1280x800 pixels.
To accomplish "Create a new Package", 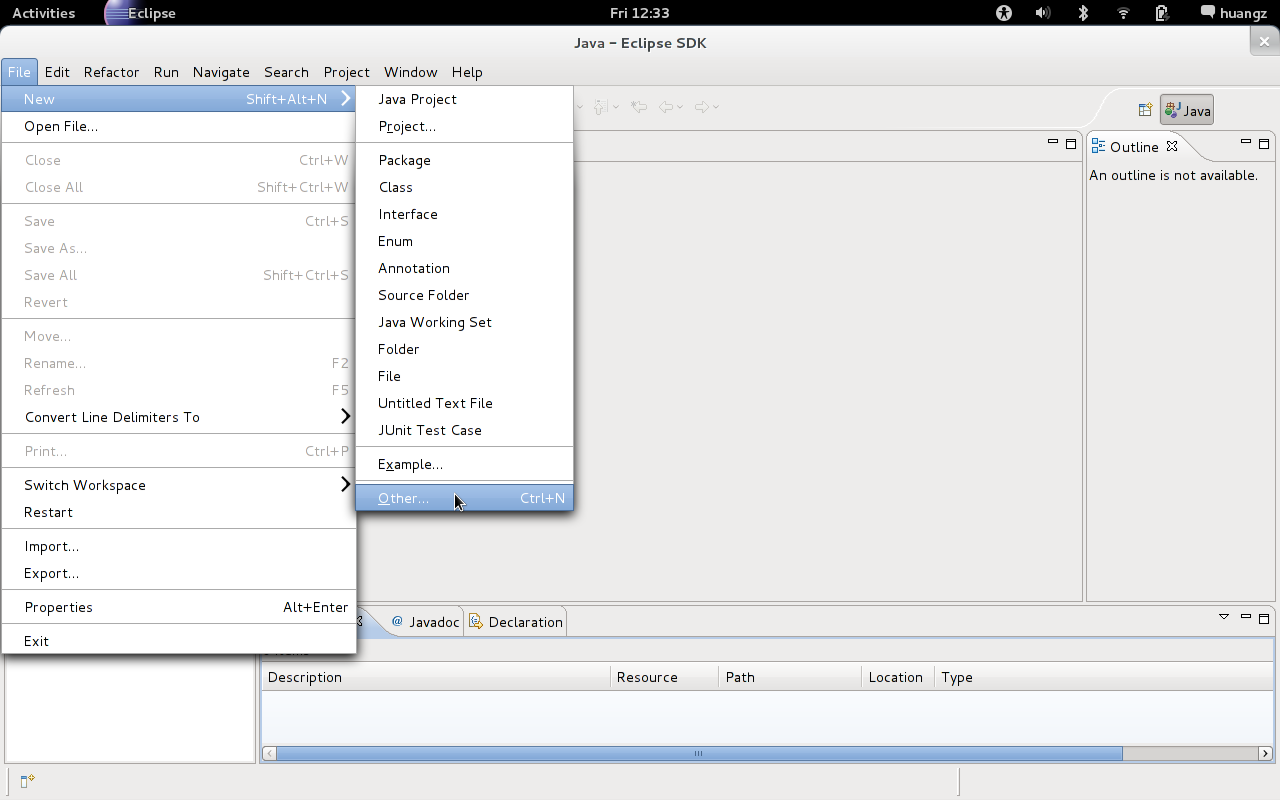I will 464,160.
